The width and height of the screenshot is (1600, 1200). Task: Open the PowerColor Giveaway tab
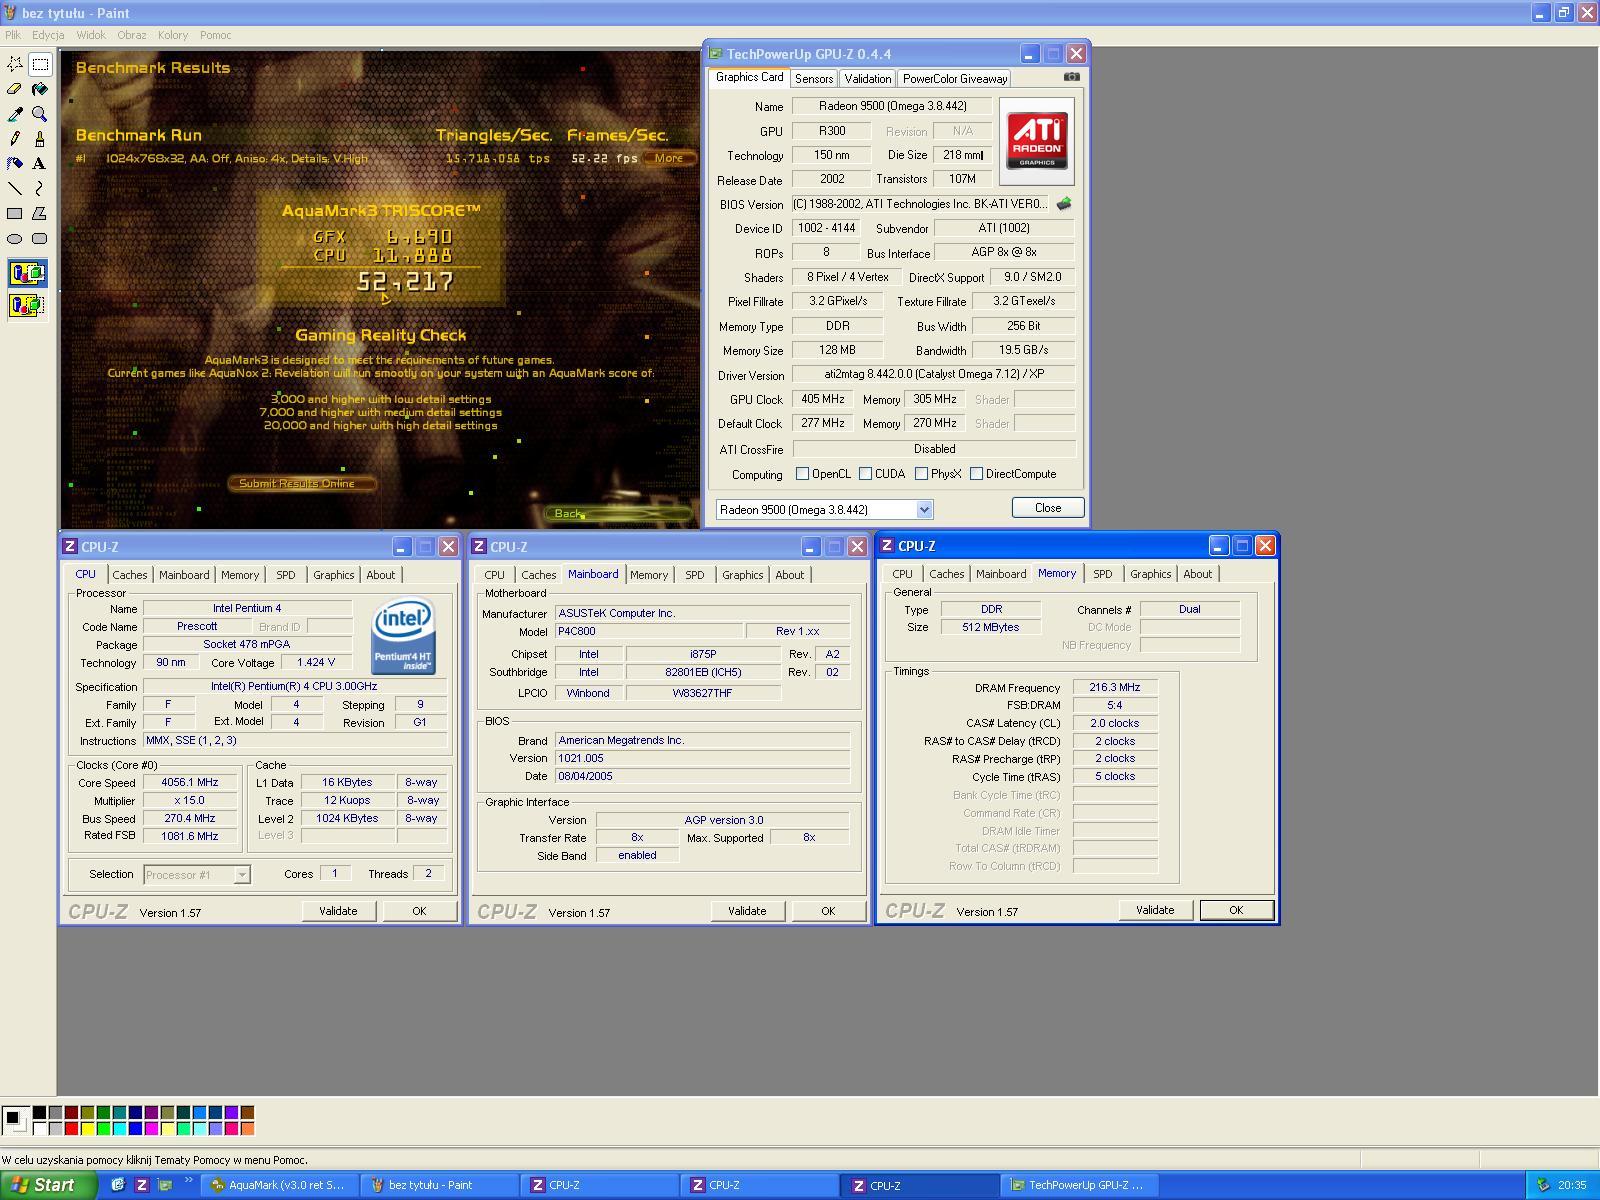click(955, 79)
